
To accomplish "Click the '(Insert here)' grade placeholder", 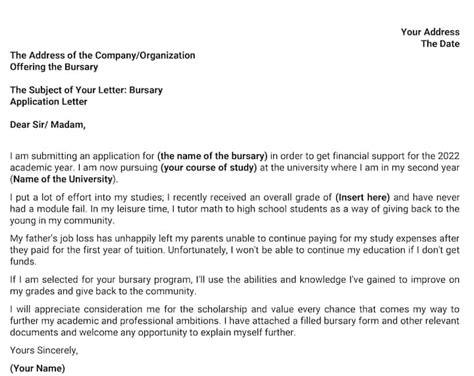I will 363,197.
